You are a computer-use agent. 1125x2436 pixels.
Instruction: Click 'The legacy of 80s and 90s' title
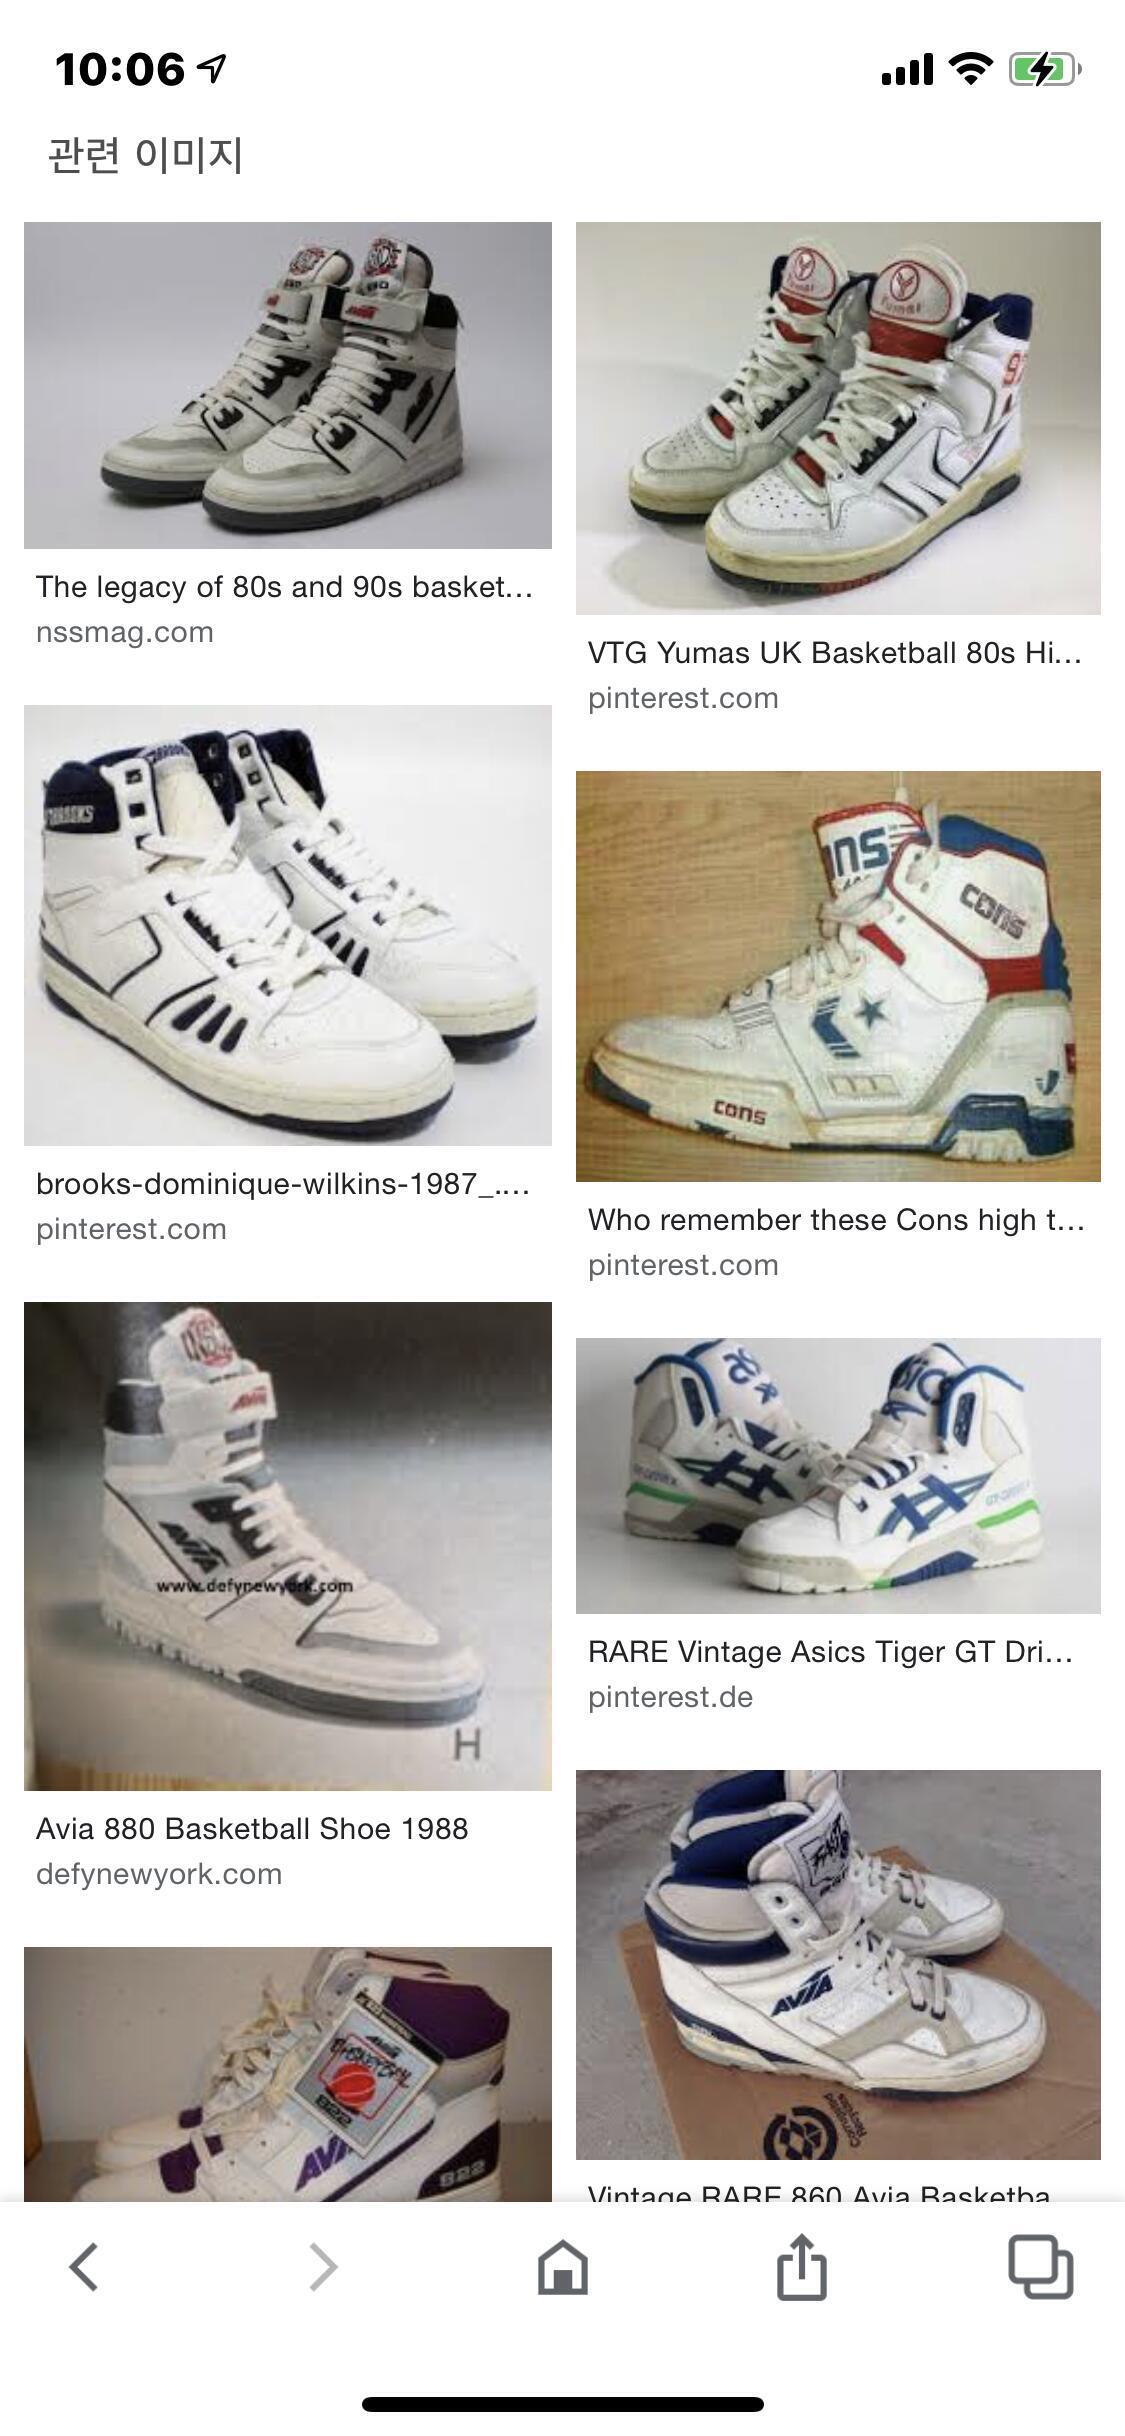(285, 586)
